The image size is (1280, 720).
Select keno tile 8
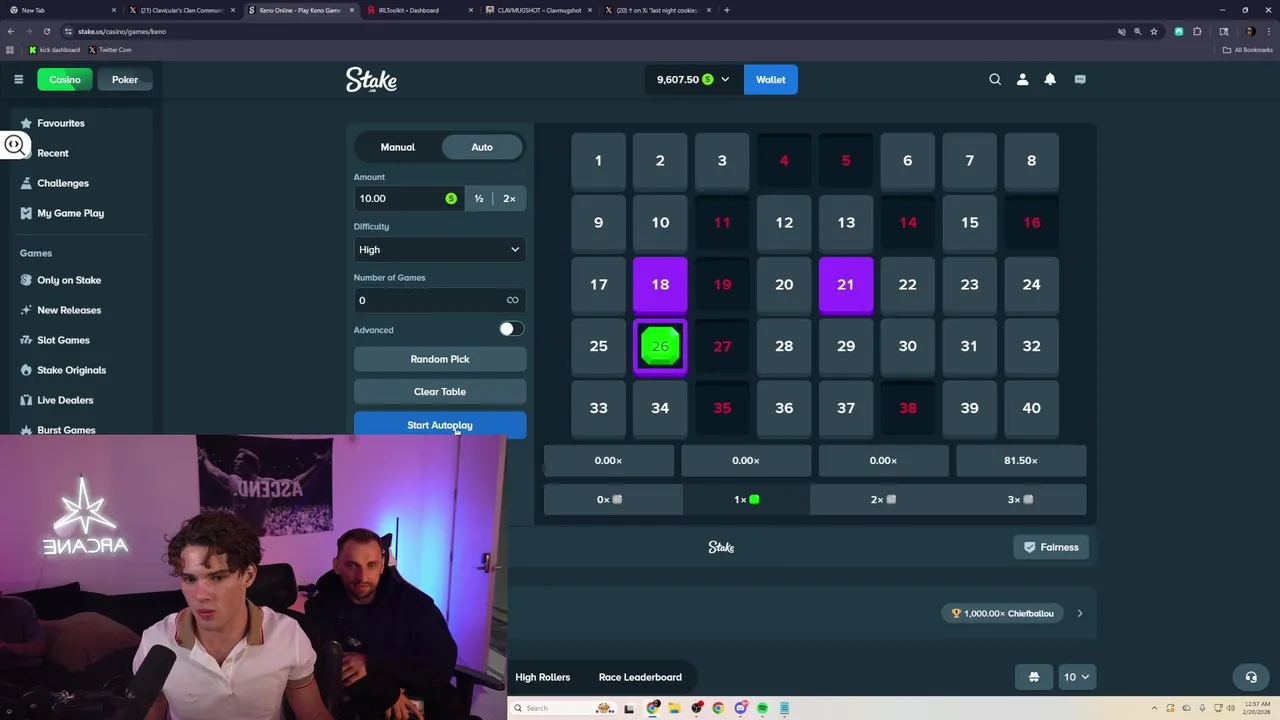click(1031, 161)
